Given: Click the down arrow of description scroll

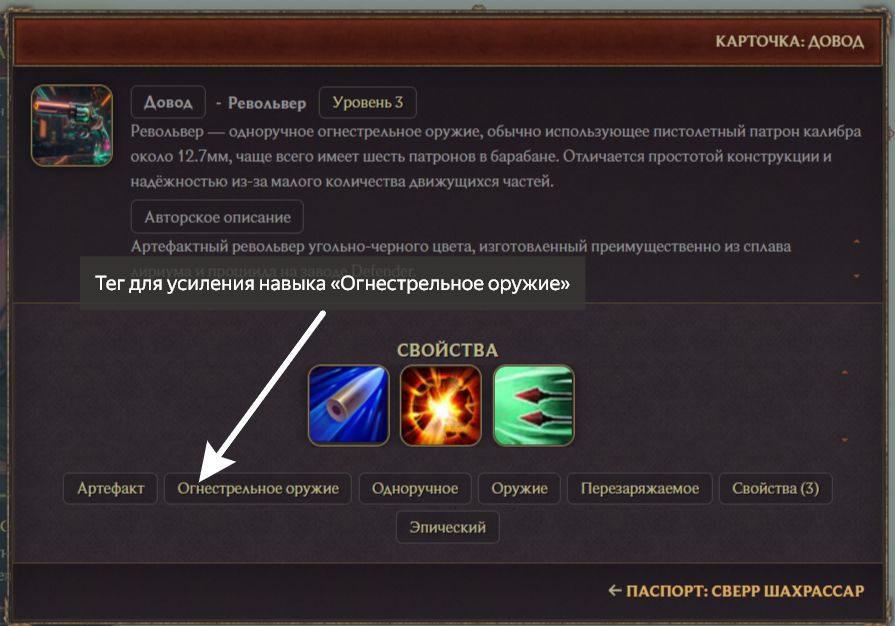Looking at the screenshot, I should point(857,276).
